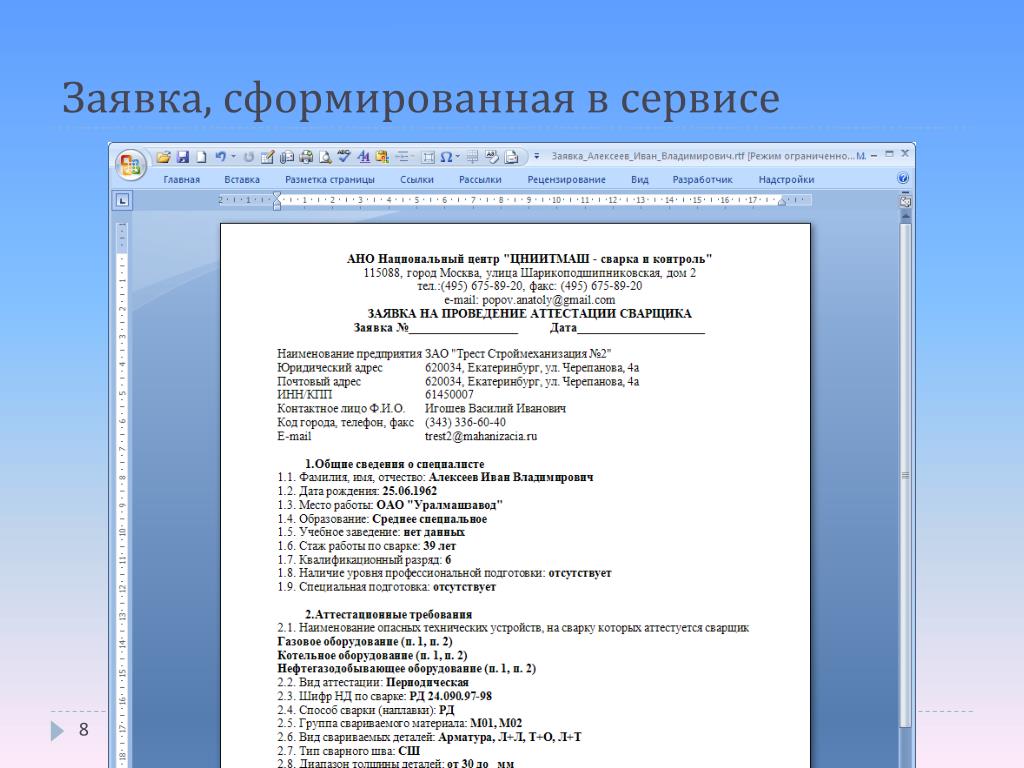
Task: Open Word help with the question mark
Action: [903, 178]
